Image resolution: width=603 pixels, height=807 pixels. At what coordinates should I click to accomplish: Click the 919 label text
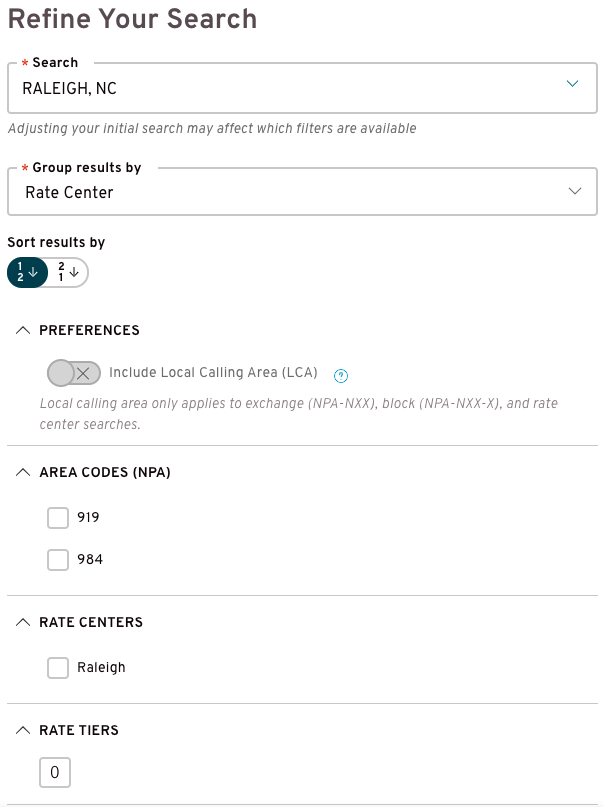tap(88, 517)
